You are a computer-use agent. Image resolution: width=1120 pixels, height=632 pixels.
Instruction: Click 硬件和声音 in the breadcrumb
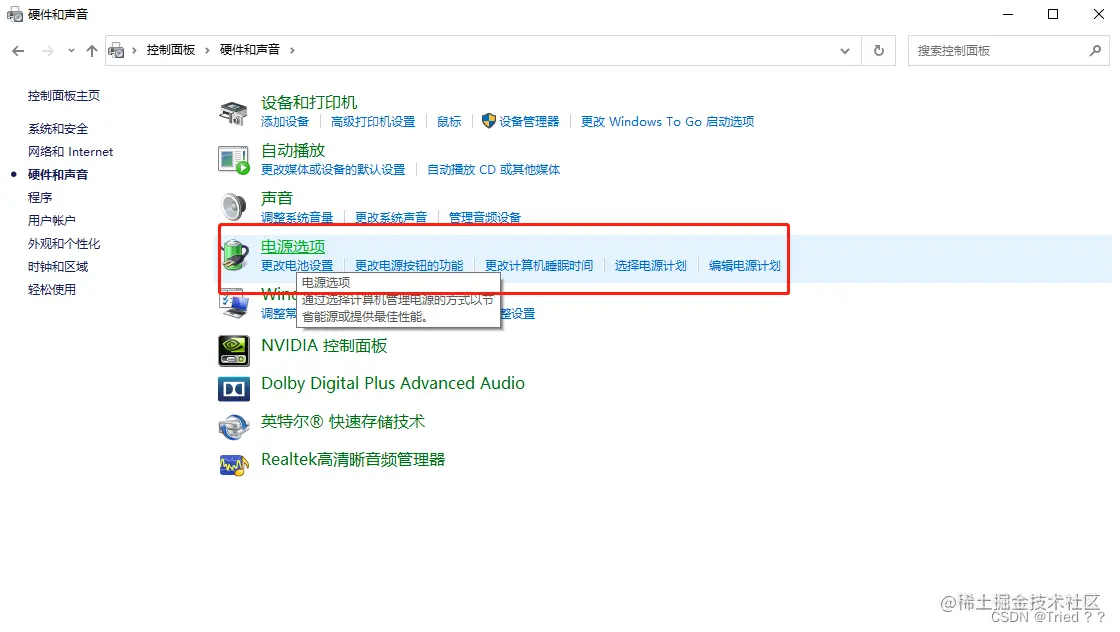[x=249, y=49]
